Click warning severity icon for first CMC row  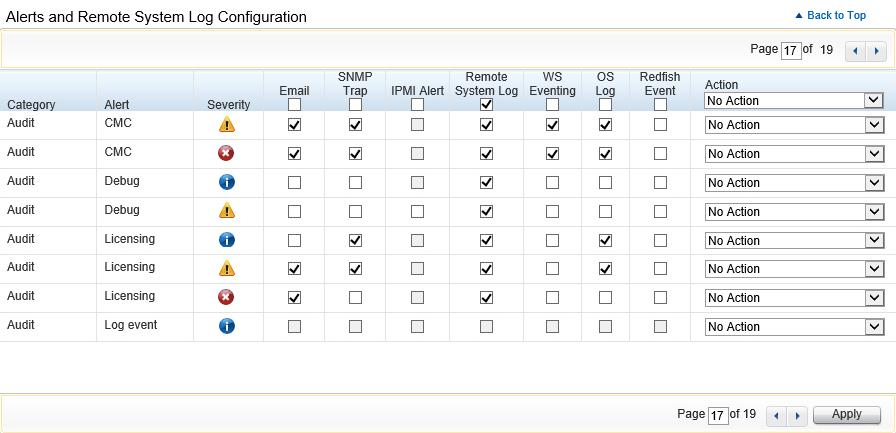(x=227, y=125)
